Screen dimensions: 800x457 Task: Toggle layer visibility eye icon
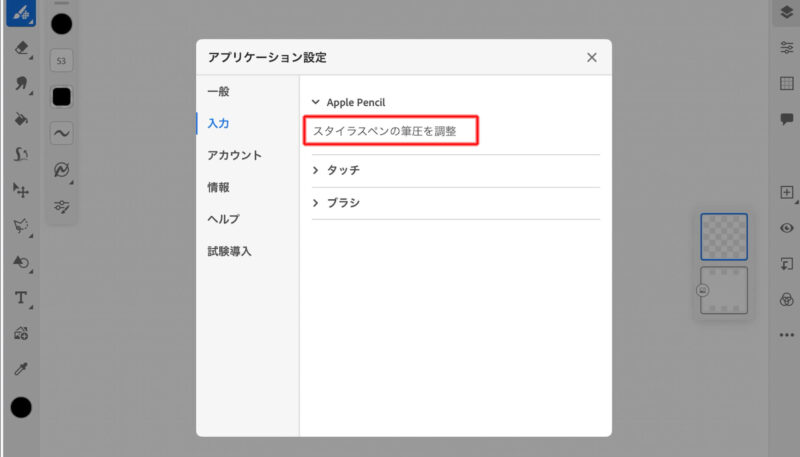(787, 228)
